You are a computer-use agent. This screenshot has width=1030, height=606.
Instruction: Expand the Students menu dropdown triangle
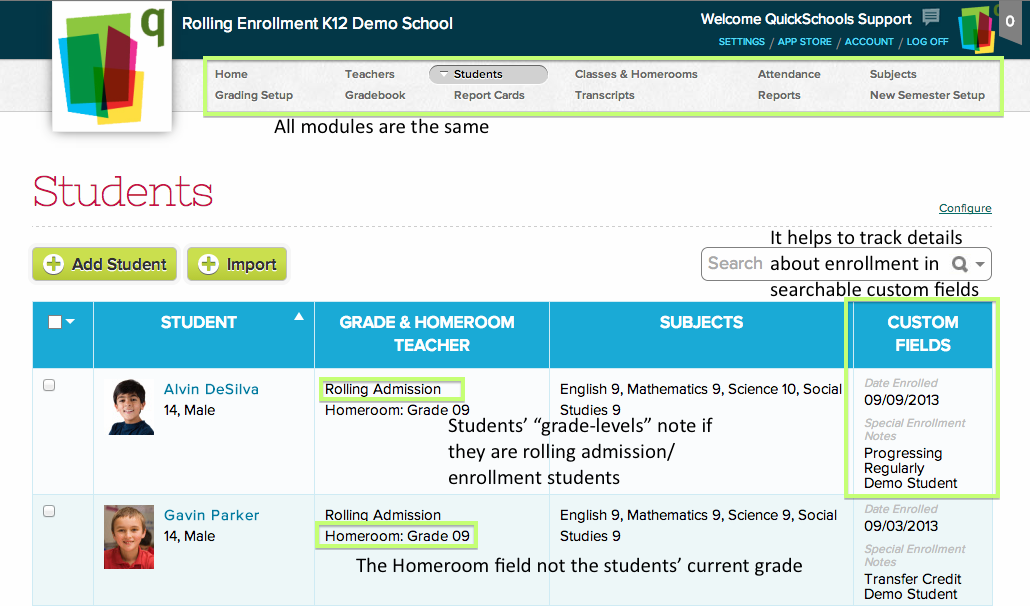click(x=444, y=74)
